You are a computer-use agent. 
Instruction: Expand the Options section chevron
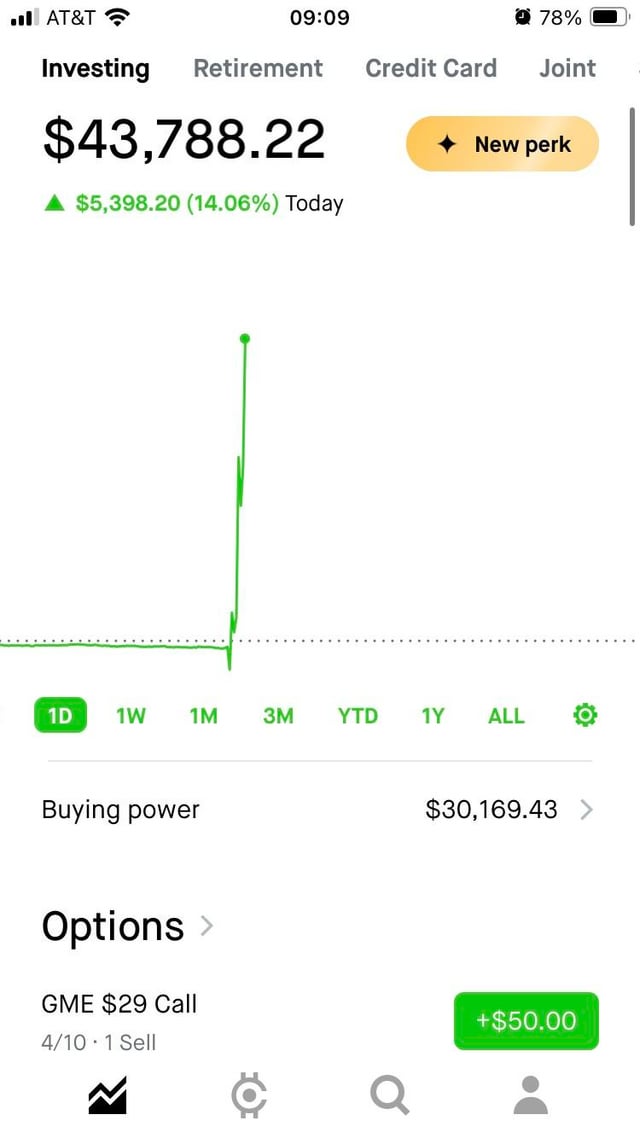207,926
